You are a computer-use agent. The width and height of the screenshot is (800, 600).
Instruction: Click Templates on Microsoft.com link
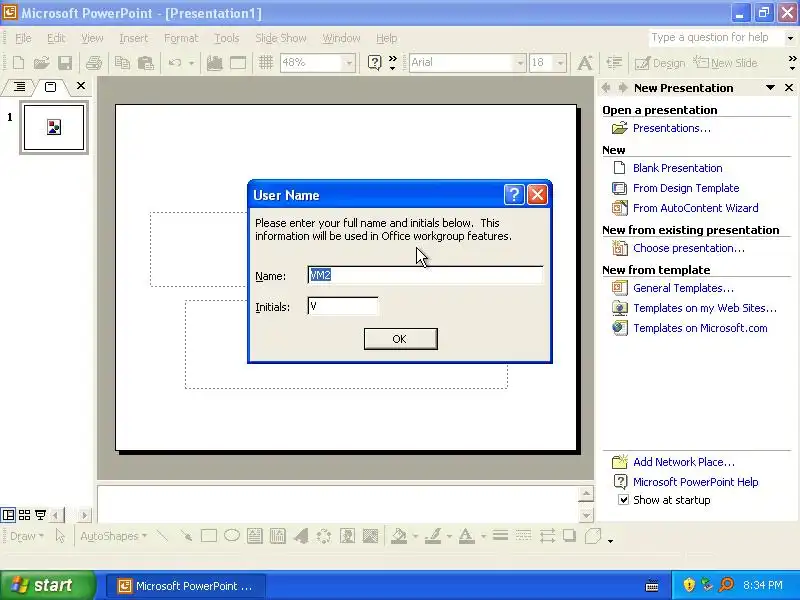(700, 328)
